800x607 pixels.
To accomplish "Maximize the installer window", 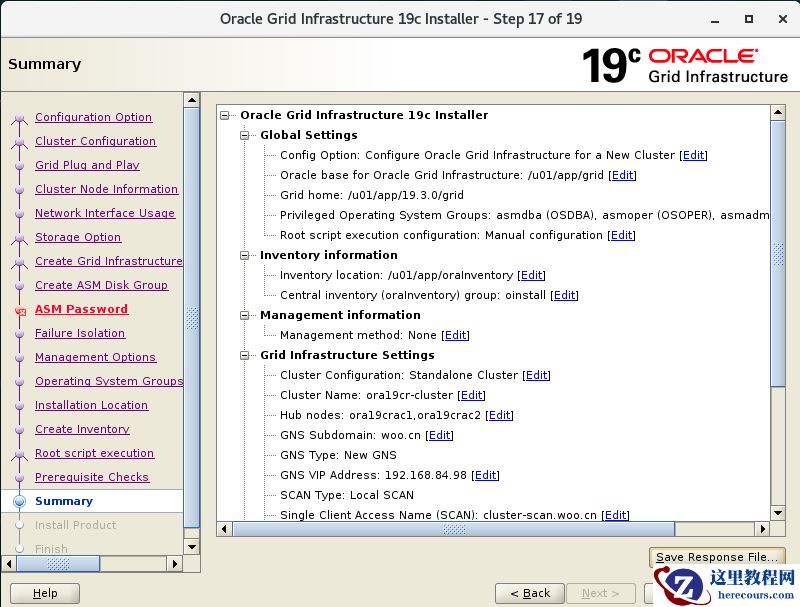I will pos(748,19).
